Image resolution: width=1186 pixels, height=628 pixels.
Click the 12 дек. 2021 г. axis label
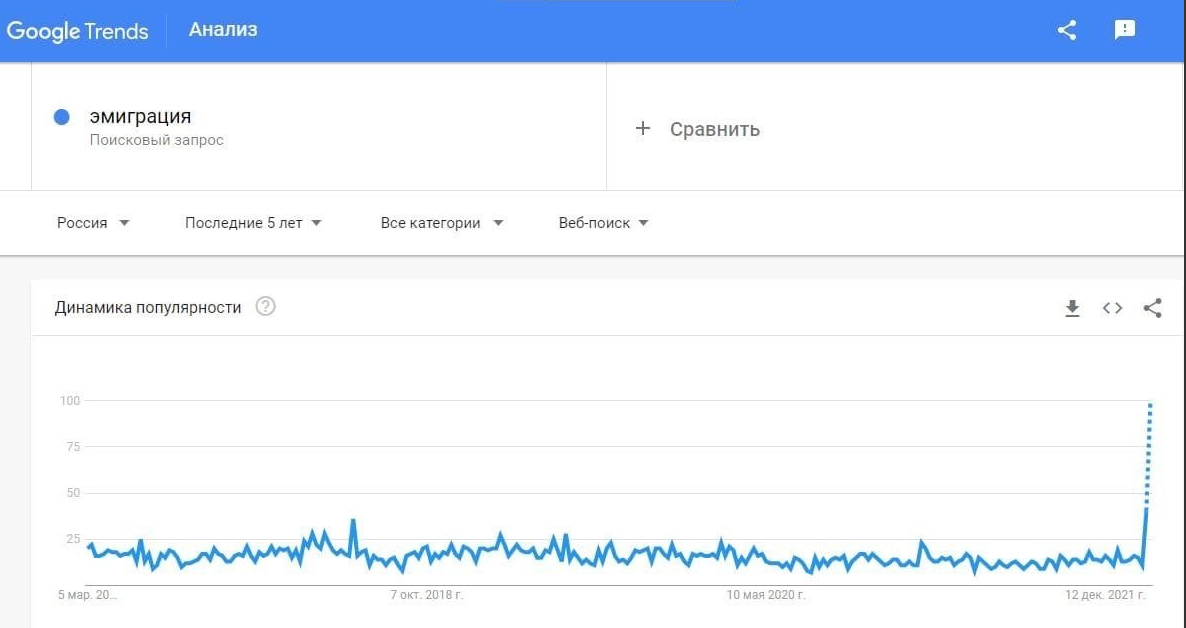(x=1104, y=595)
